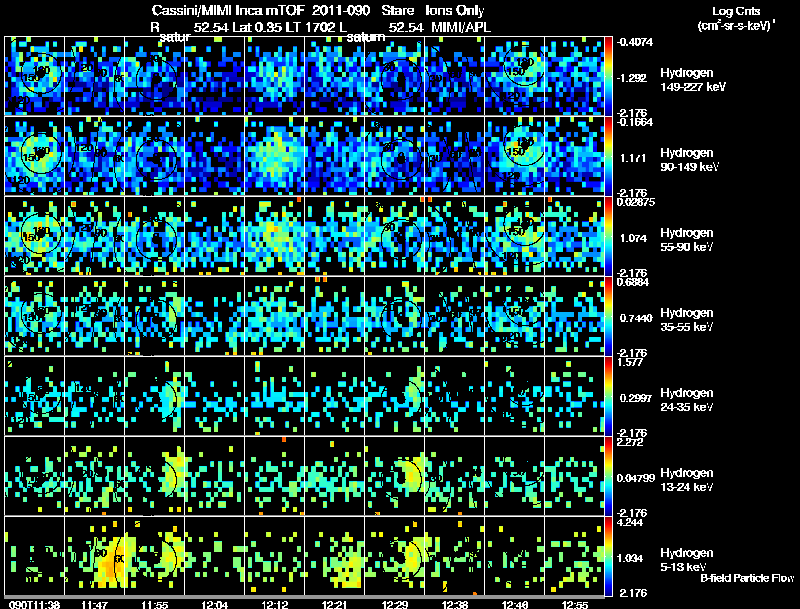The width and height of the screenshot is (800, 609).
Task: Click the color bar for Hydrogen 149-227 keV
Action: point(608,76)
